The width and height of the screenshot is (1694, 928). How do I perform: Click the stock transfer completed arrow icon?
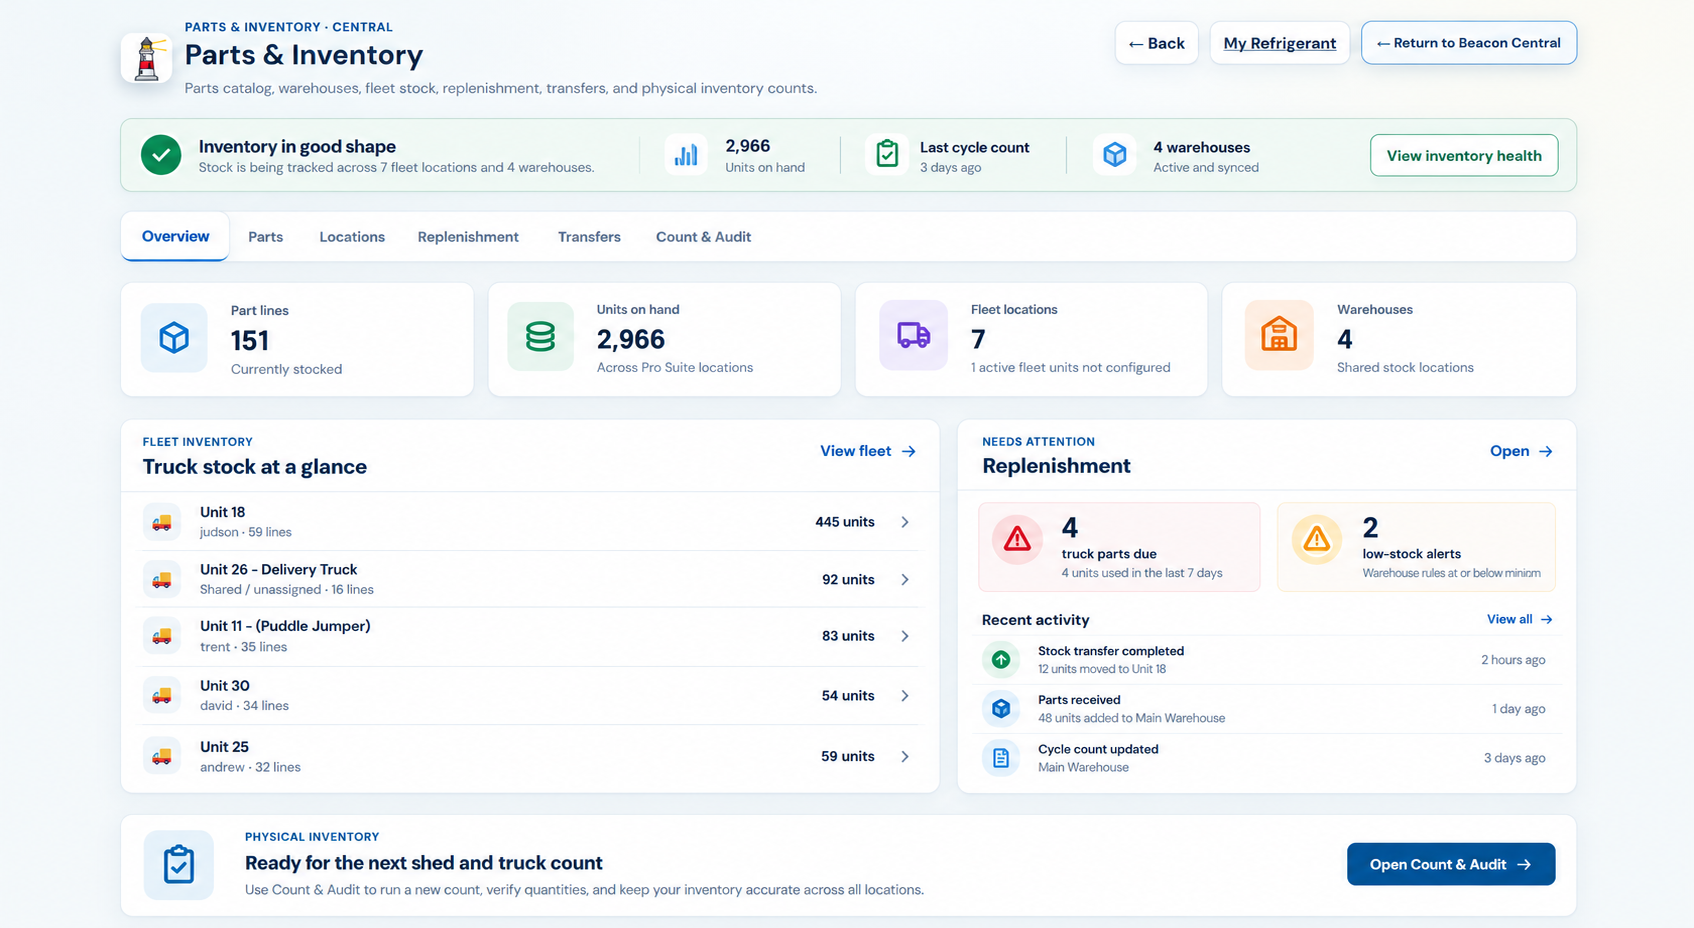[x=1001, y=660]
